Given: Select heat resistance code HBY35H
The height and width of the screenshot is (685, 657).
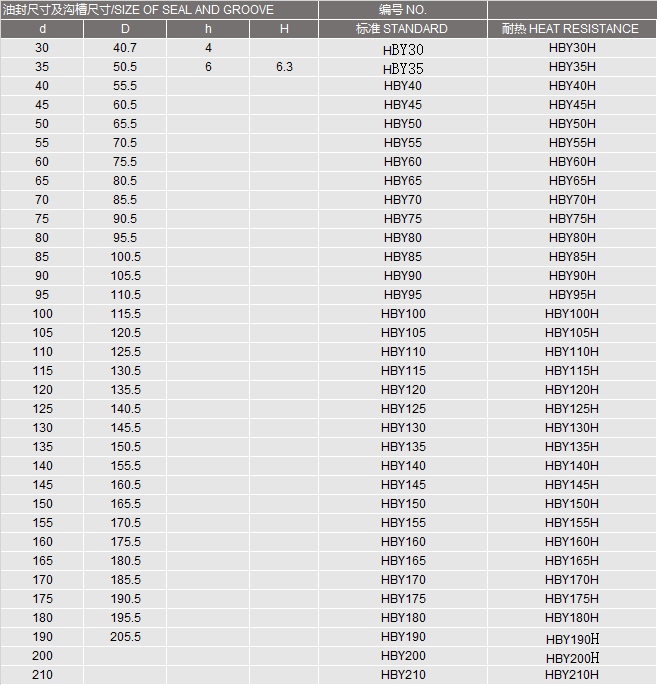Looking at the screenshot, I should point(572,67).
